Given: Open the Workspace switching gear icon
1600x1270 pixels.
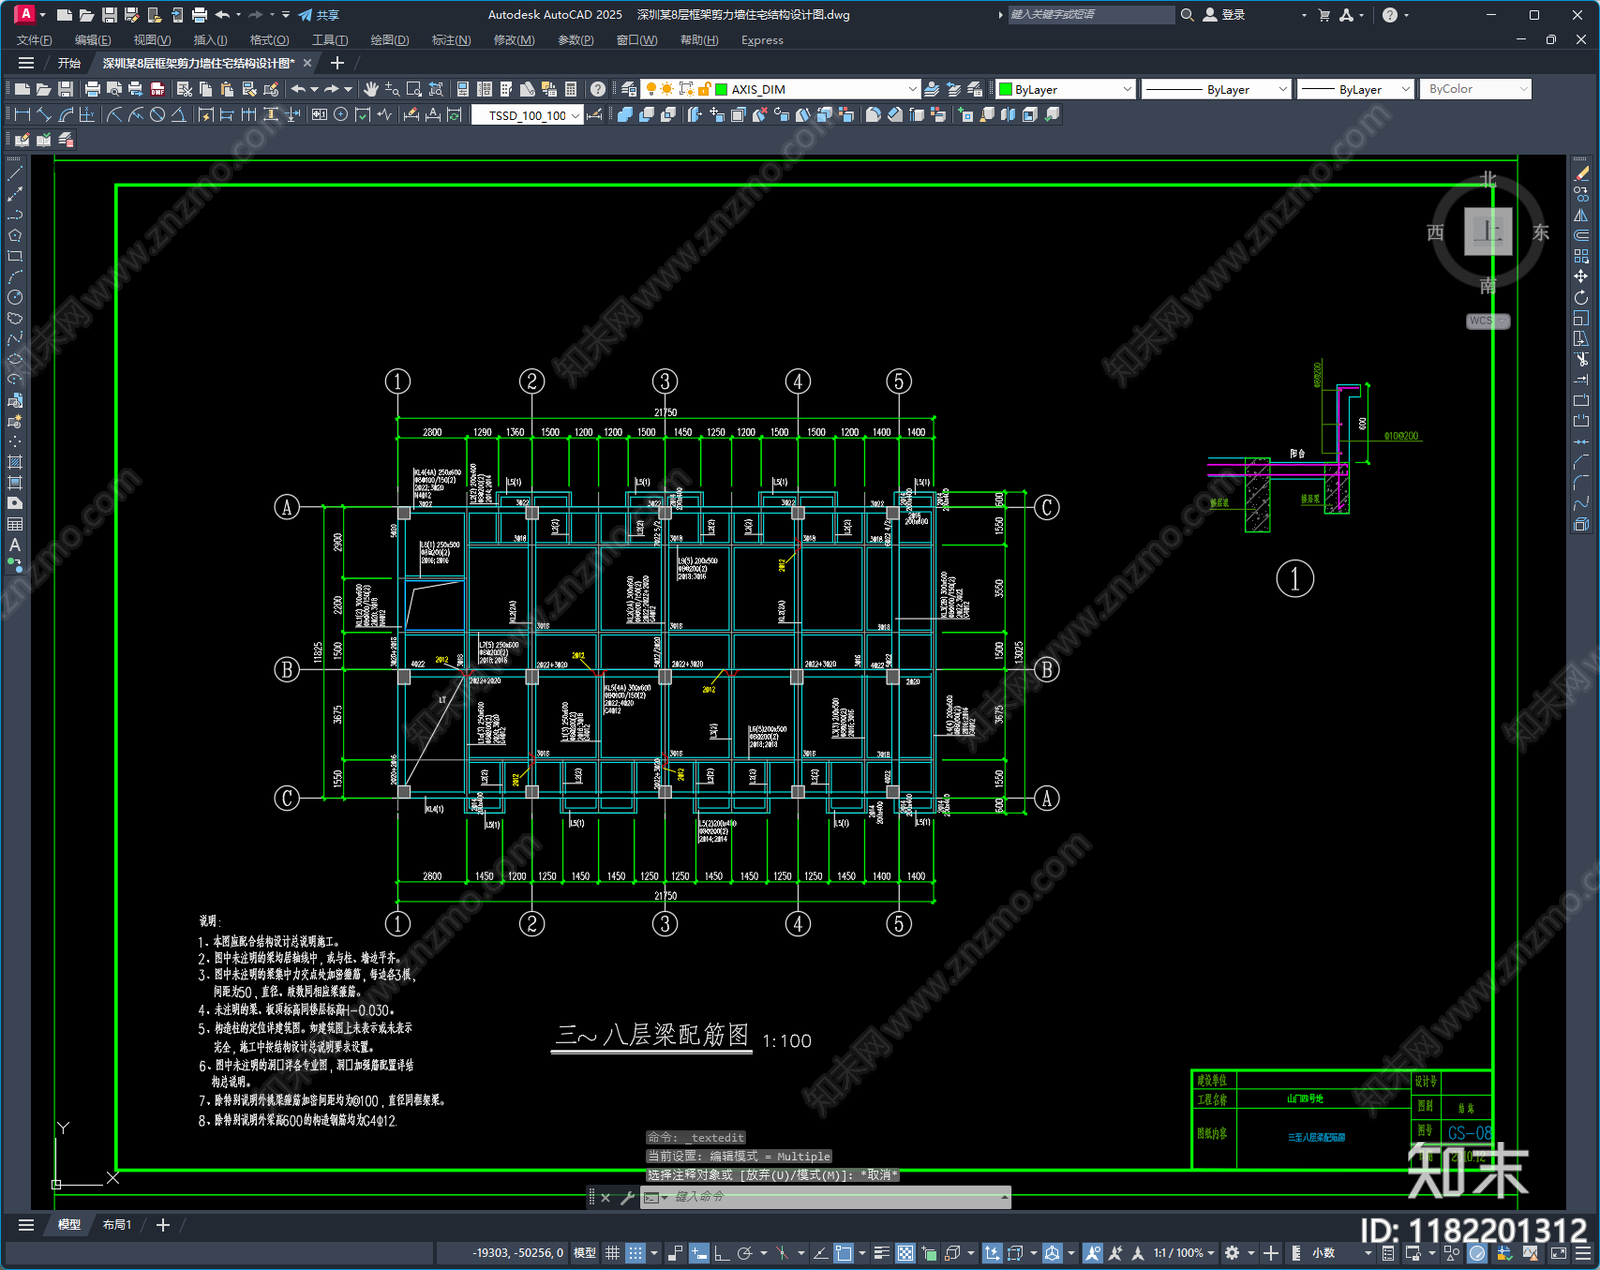Looking at the screenshot, I should (x=1232, y=1253).
